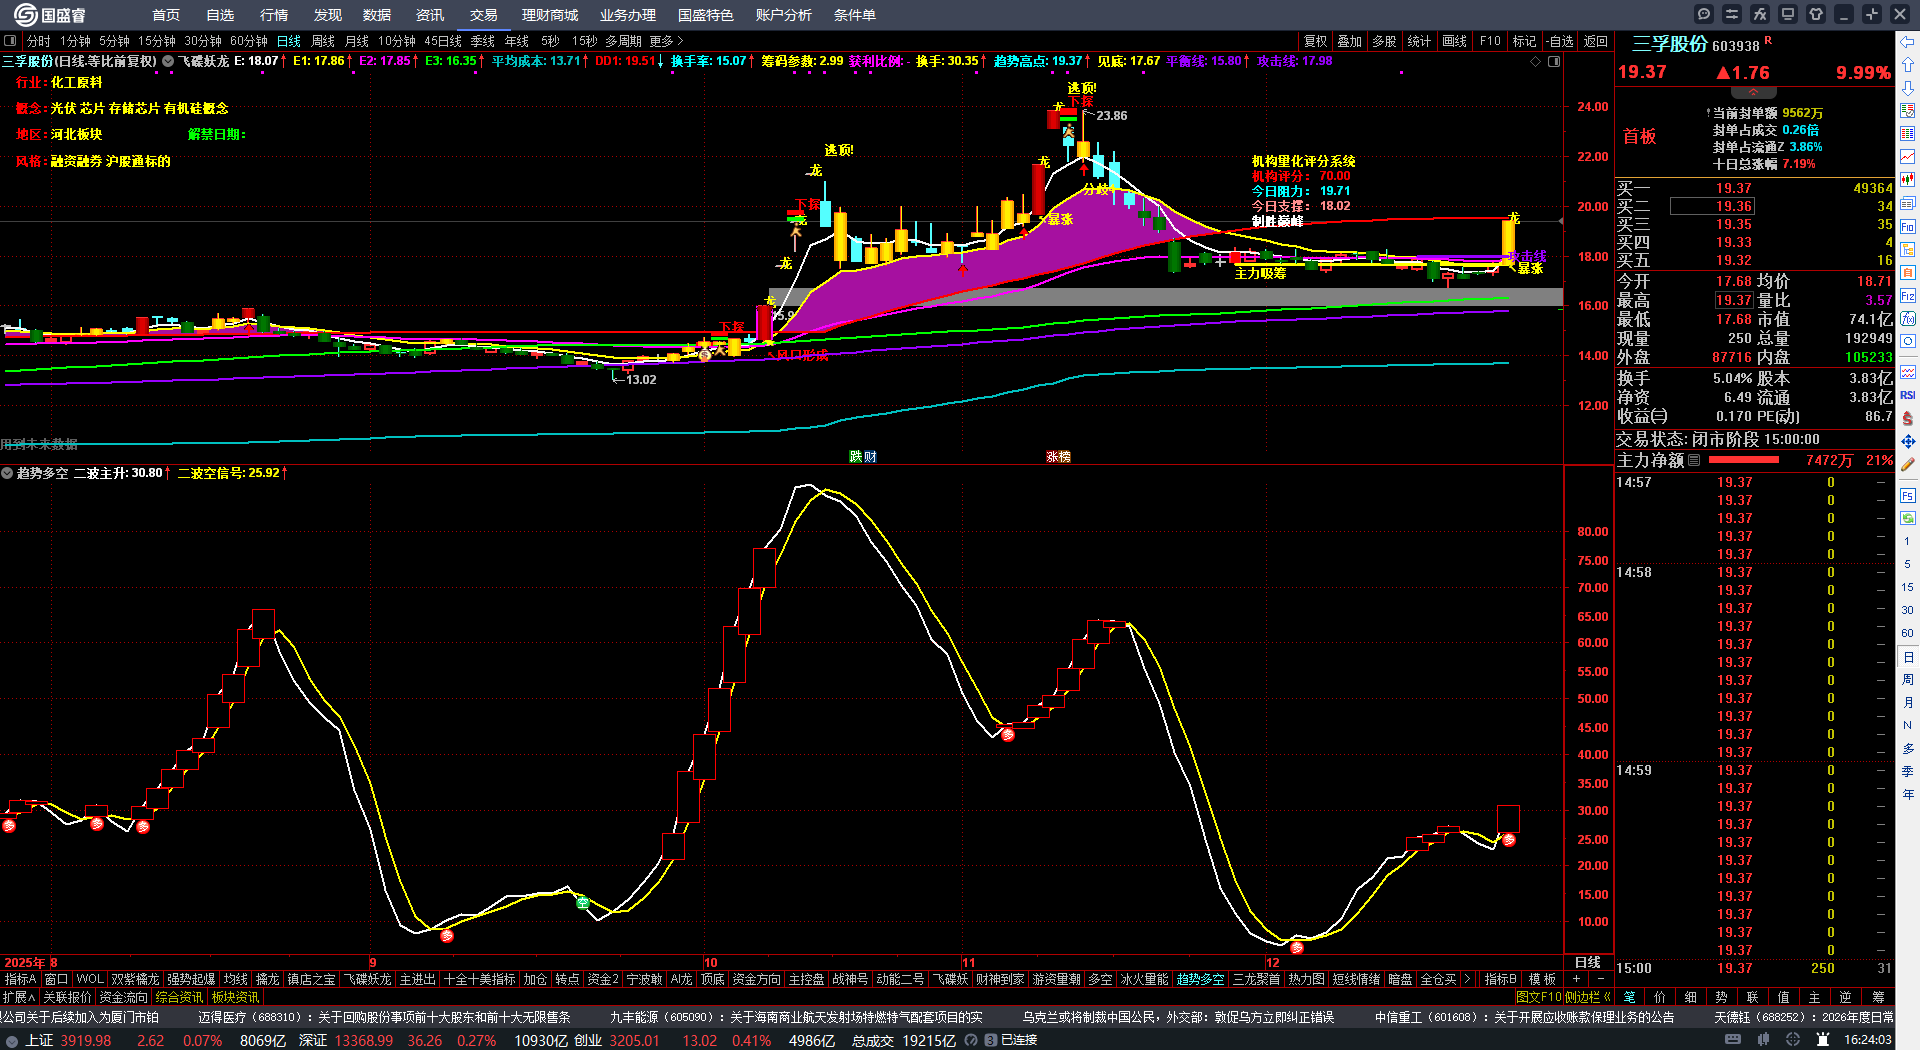This screenshot has width=1920, height=1050.
Task: Select 1-minute period on right sidebar
Action: point(1908,541)
